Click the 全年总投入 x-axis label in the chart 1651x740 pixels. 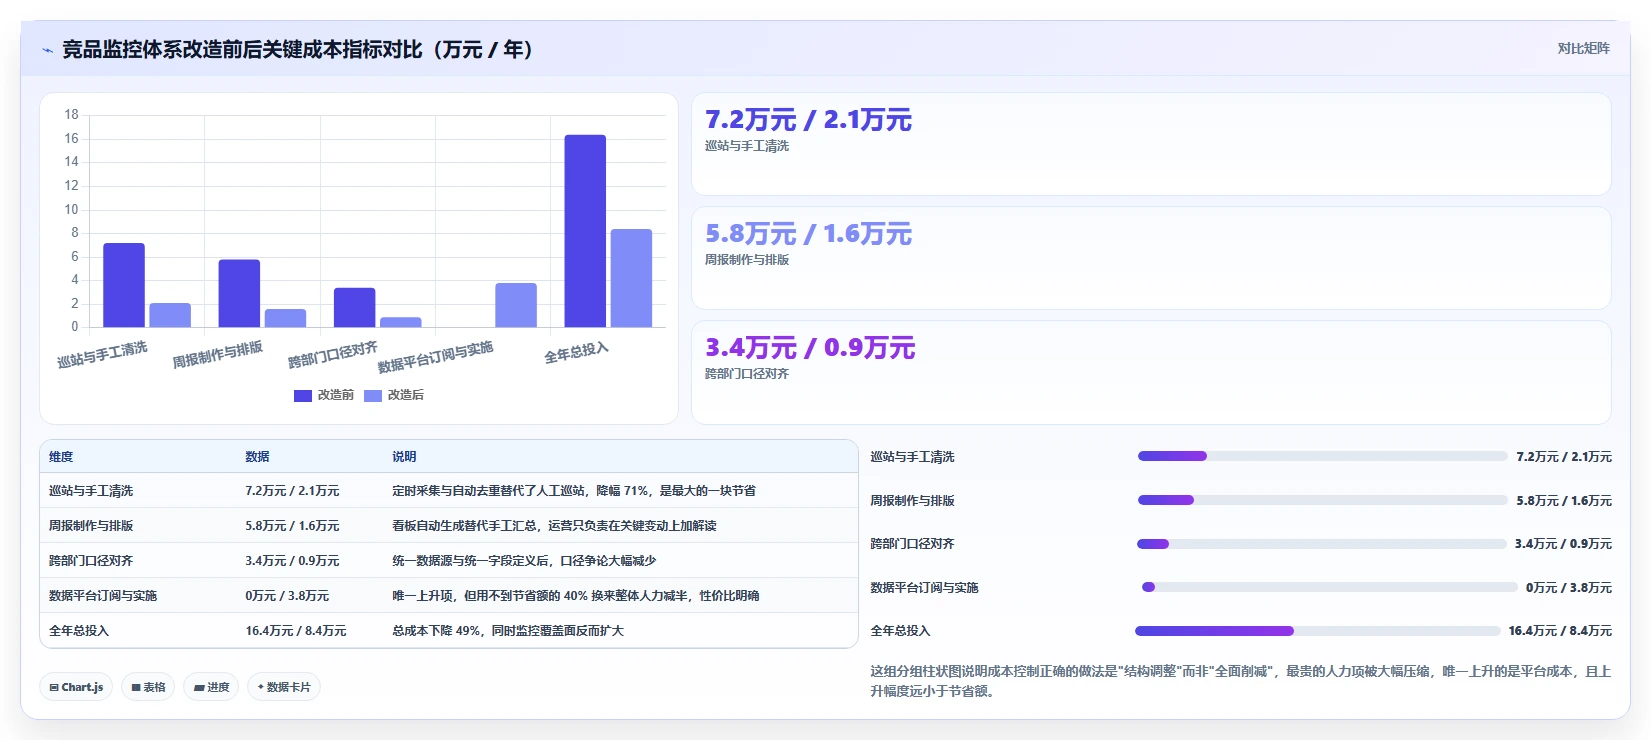(576, 352)
